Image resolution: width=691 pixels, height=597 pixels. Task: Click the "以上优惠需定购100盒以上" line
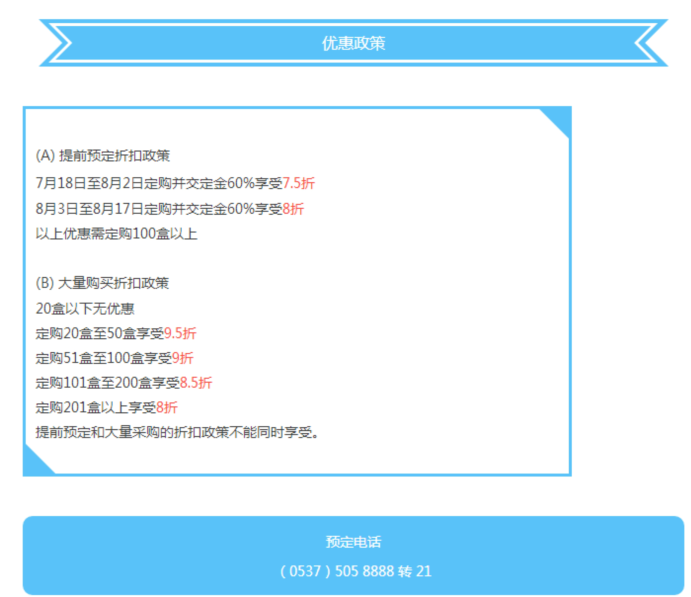tap(116, 235)
